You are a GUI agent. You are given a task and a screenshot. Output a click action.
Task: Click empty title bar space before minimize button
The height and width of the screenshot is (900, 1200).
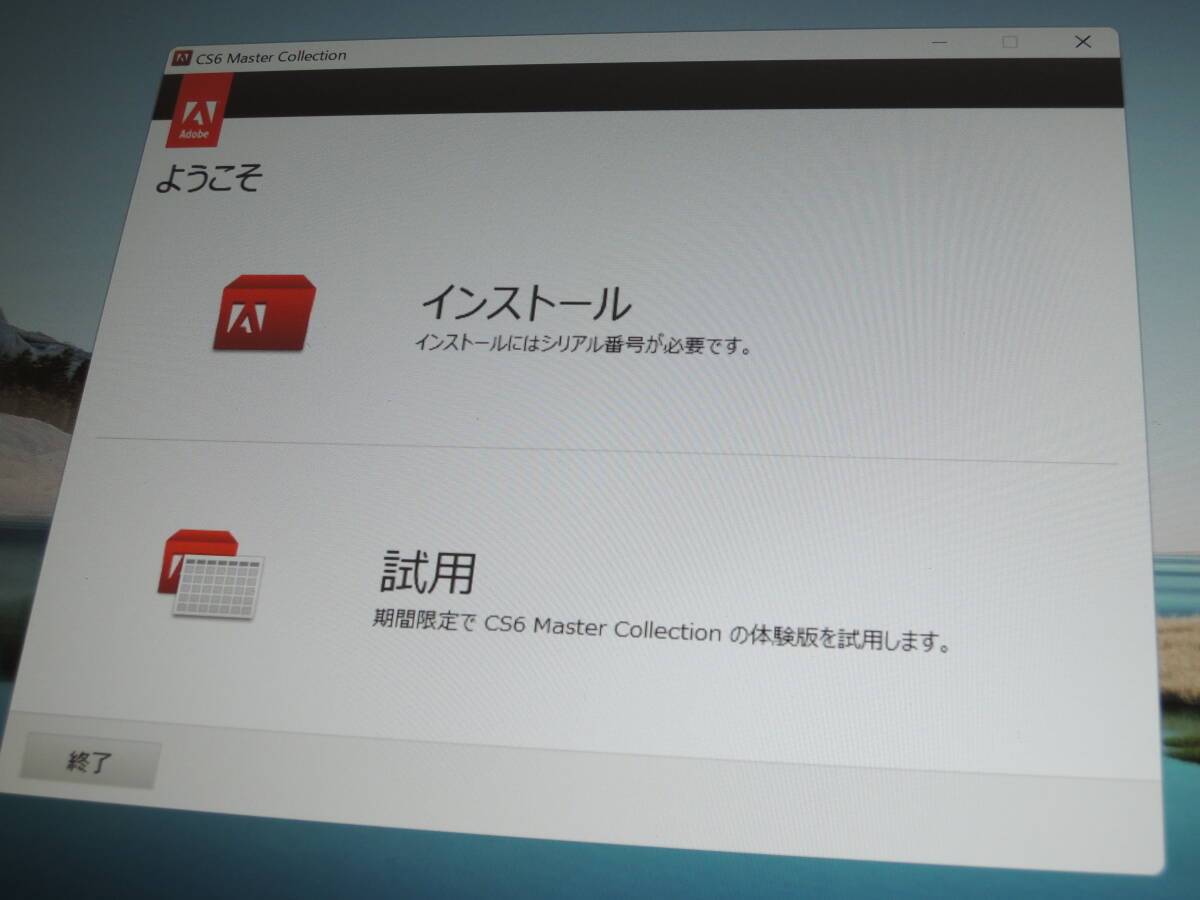[650, 48]
